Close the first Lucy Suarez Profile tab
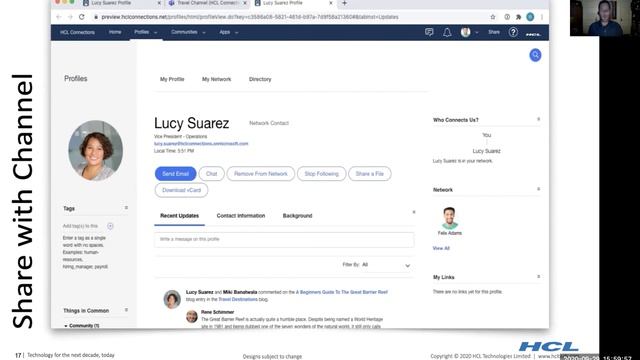The image size is (640, 360). [159, 3]
